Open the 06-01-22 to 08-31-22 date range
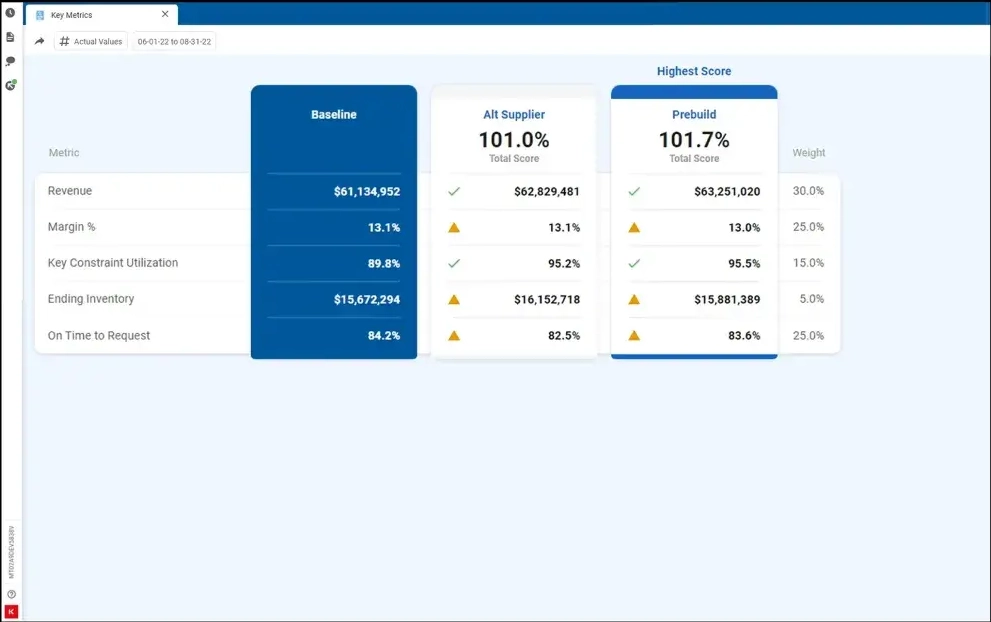 click(x=174, y=41)
